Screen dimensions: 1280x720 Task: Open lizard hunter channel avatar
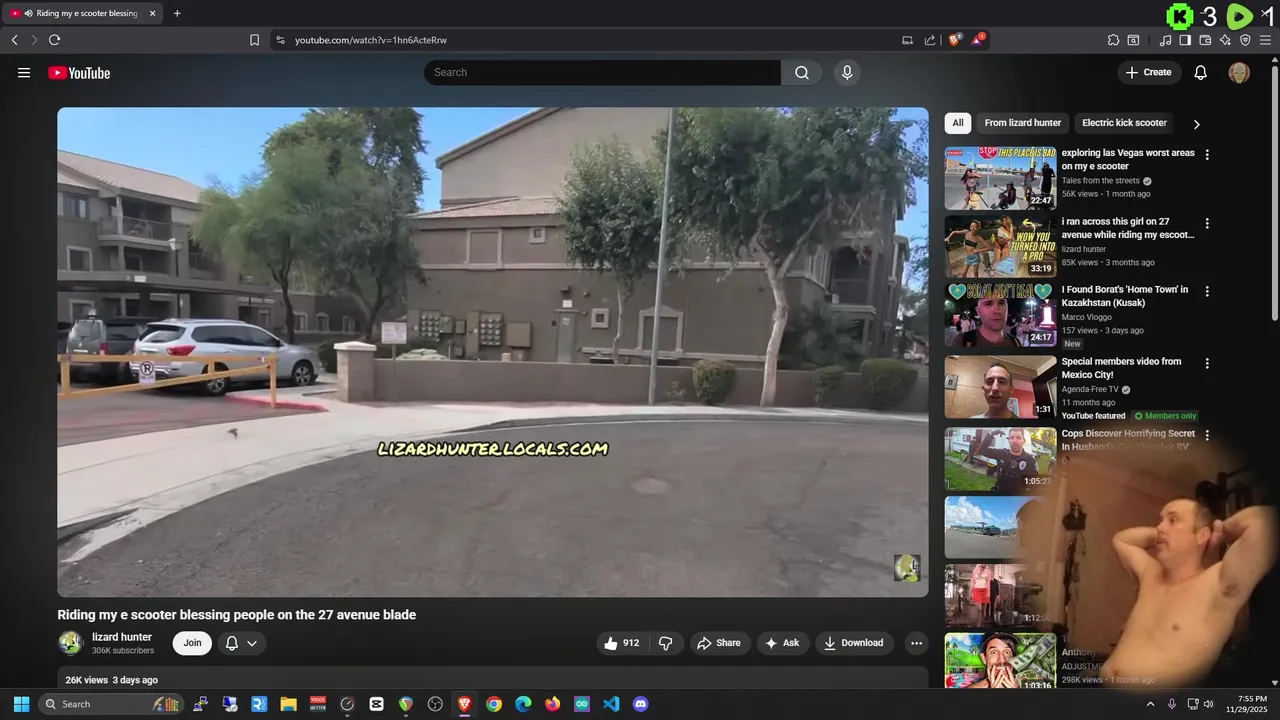70,643
